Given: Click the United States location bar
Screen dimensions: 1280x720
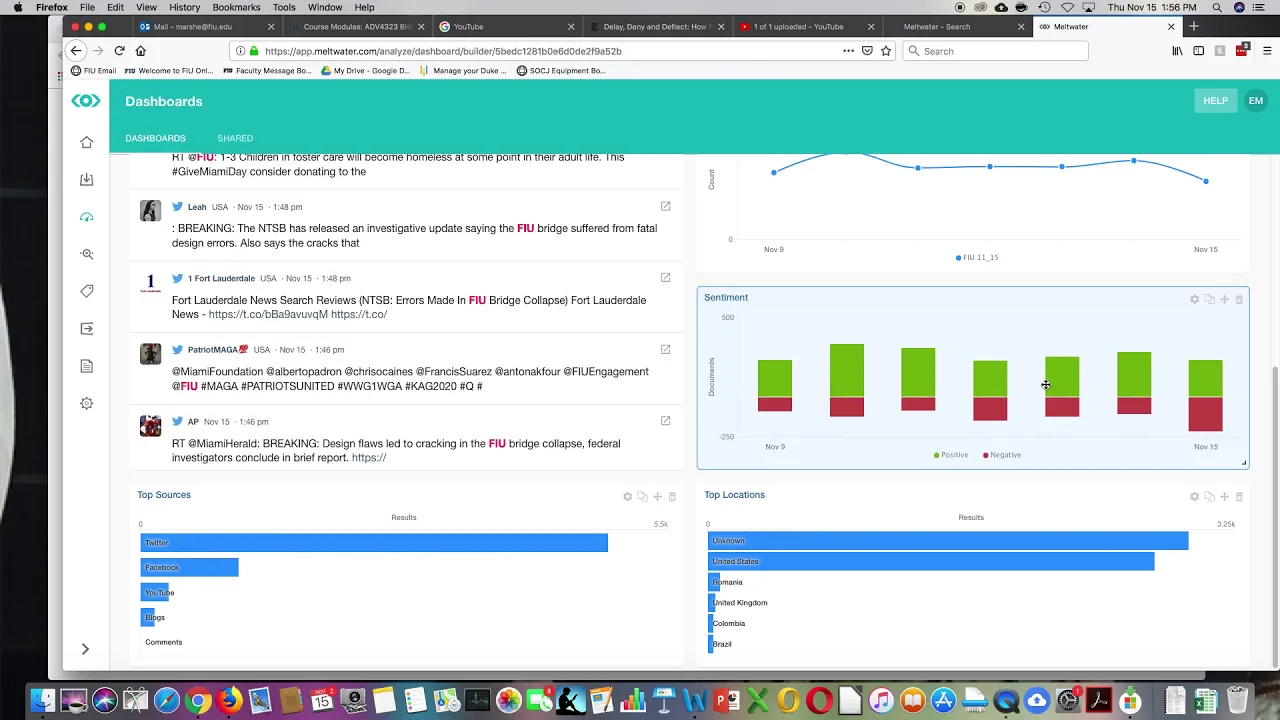Looking at the screenshot, I should (931, 561).
